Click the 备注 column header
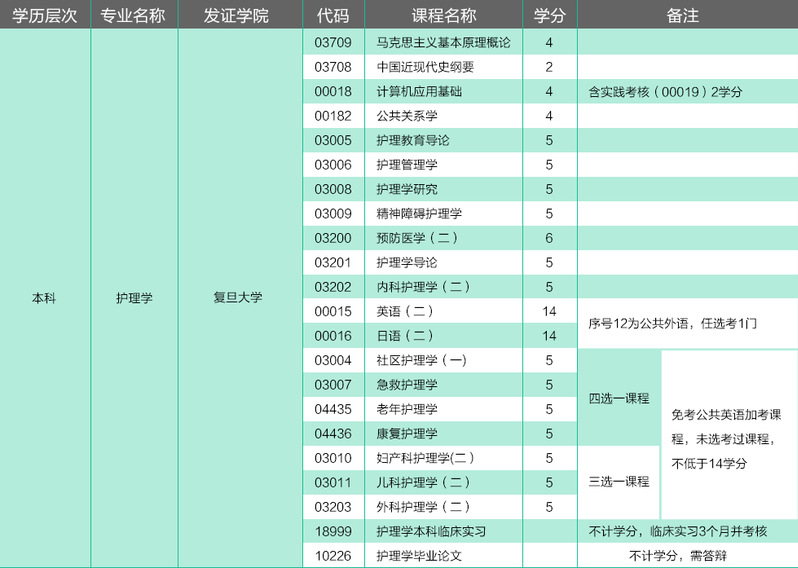Viewport: 798px width, 568px height. point(682,15)
